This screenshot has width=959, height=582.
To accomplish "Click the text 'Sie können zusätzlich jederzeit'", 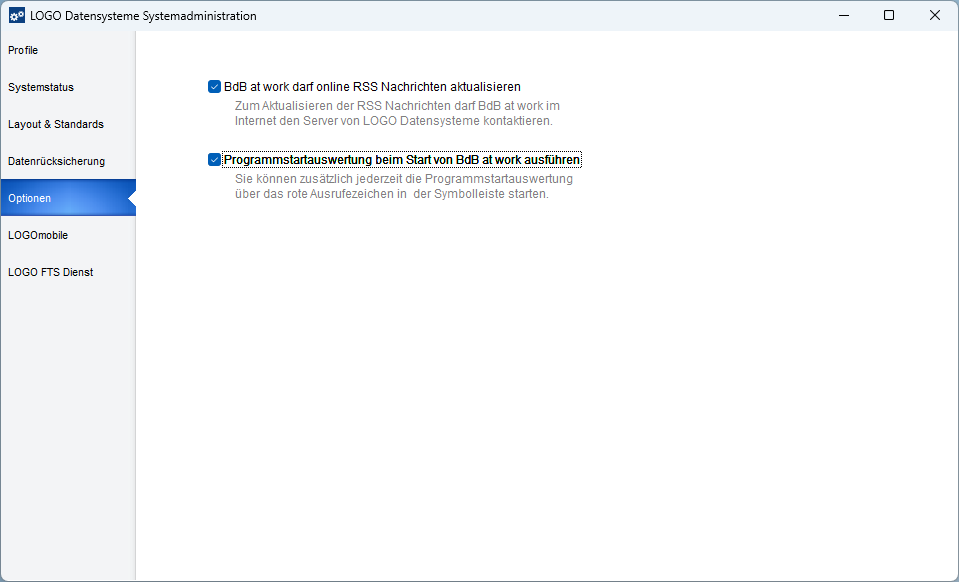I will coord(318,179).
